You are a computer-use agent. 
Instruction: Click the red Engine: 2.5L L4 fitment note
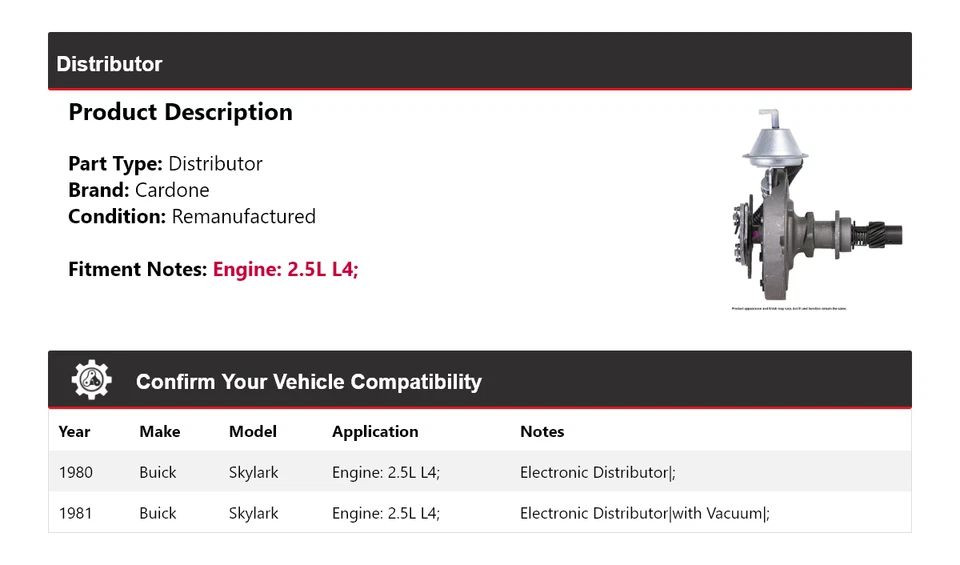pyautogui.click(x=285, y=269)
